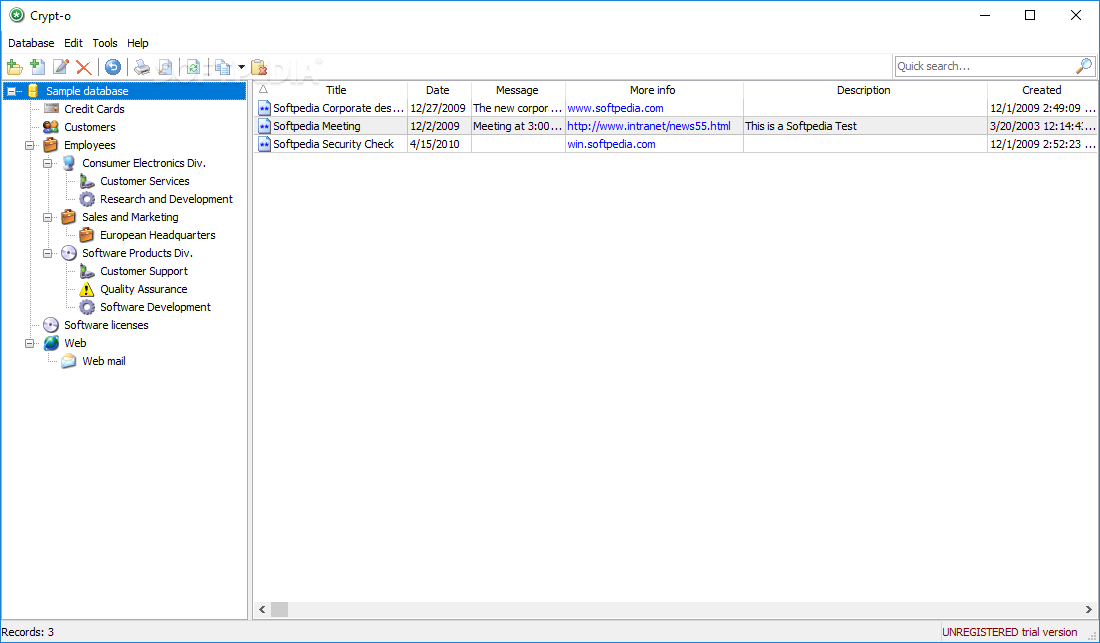Viewport: 1100px width, 643px height.
Task: Open the copy dropdown arrow in toolbar
Action: coord(241,67)
